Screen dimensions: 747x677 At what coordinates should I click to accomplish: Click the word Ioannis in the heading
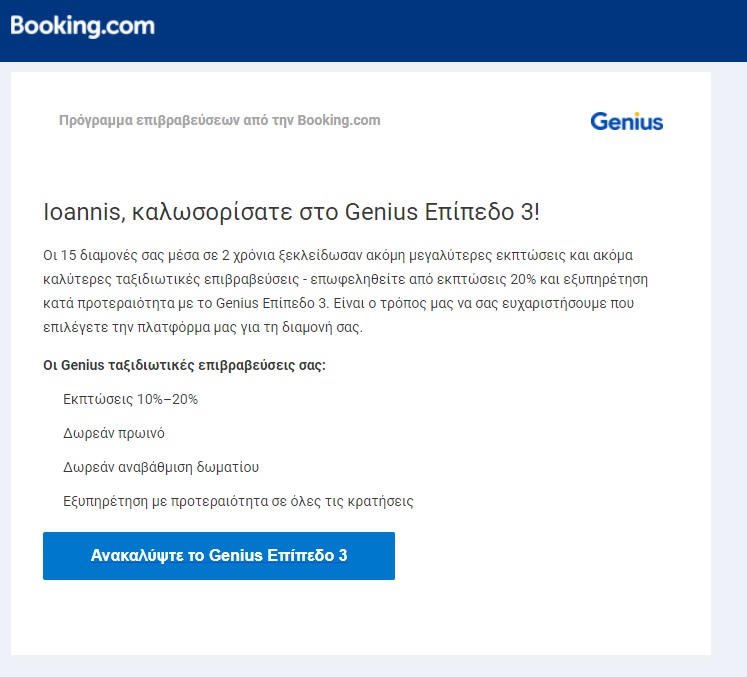pos(84,212)
